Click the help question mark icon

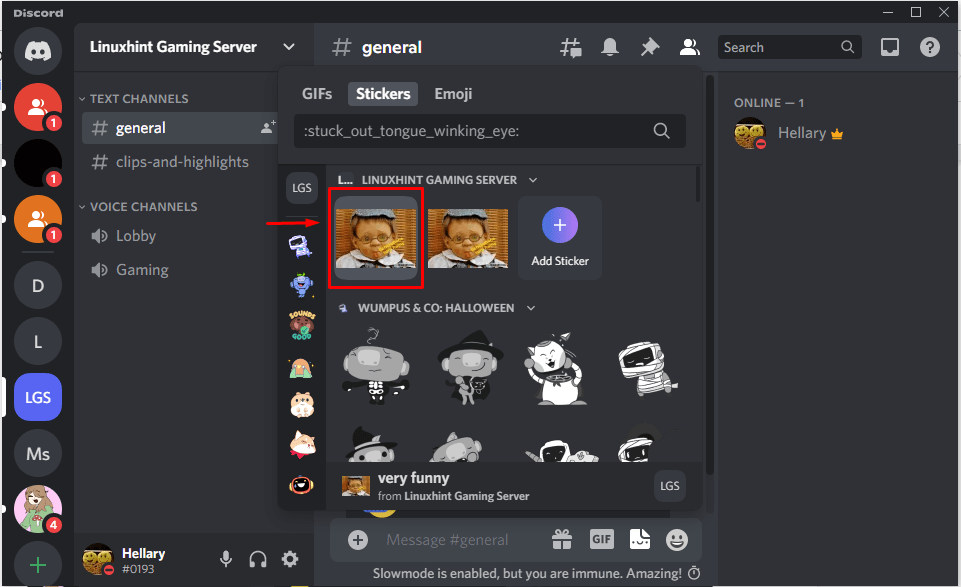point(929,46)
